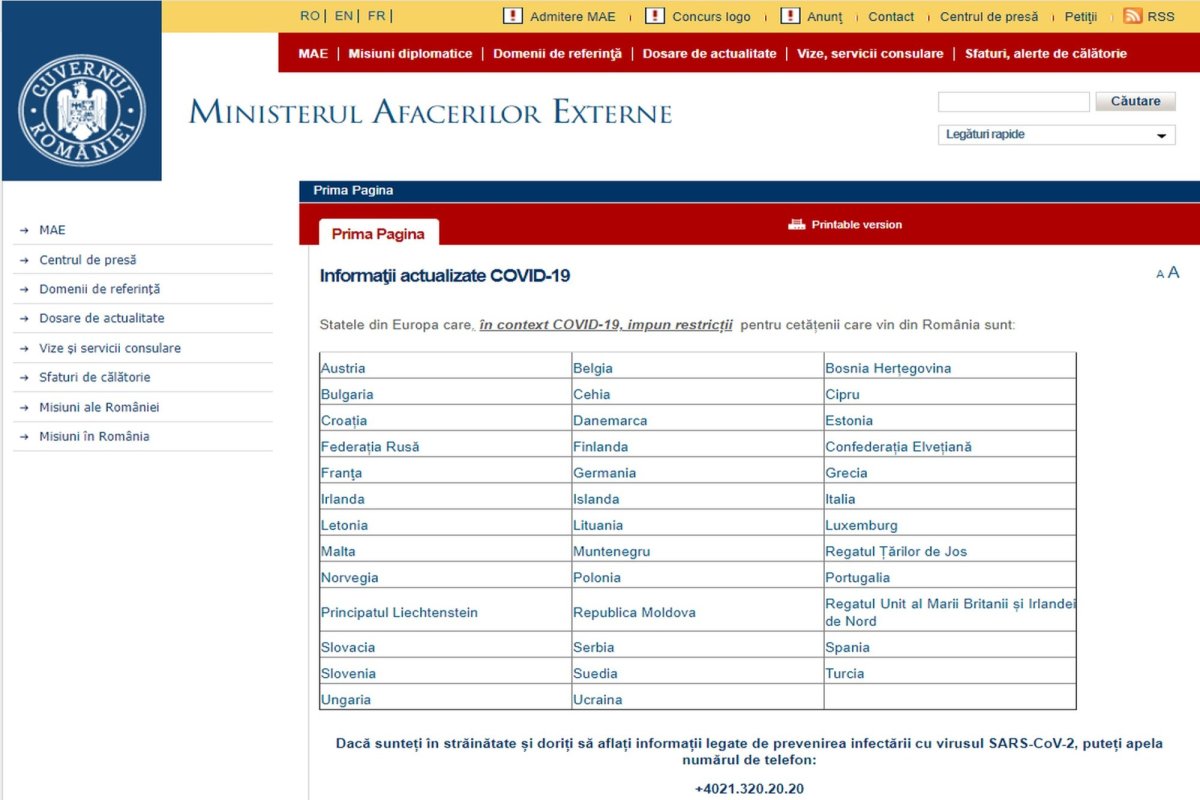Image resolution: width=1200 pixels, height=800 pixels.
Task: Switch language to FR
Action: pyautogui.click(x=376, y=16)
